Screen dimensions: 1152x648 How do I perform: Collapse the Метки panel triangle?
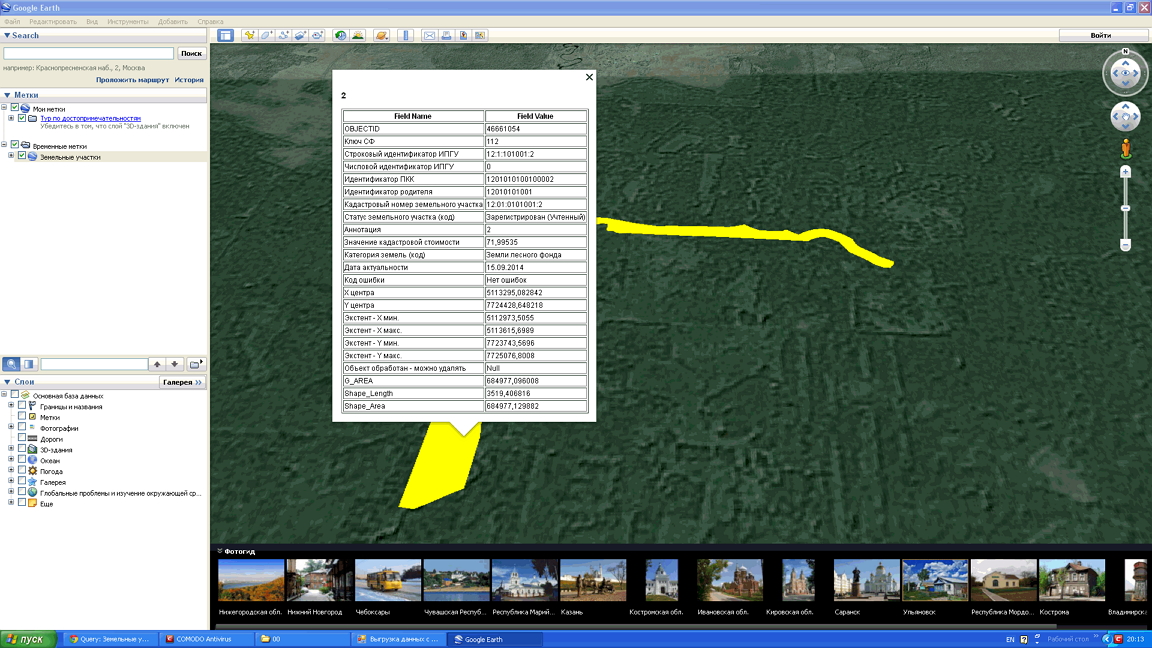coord(7,95)
